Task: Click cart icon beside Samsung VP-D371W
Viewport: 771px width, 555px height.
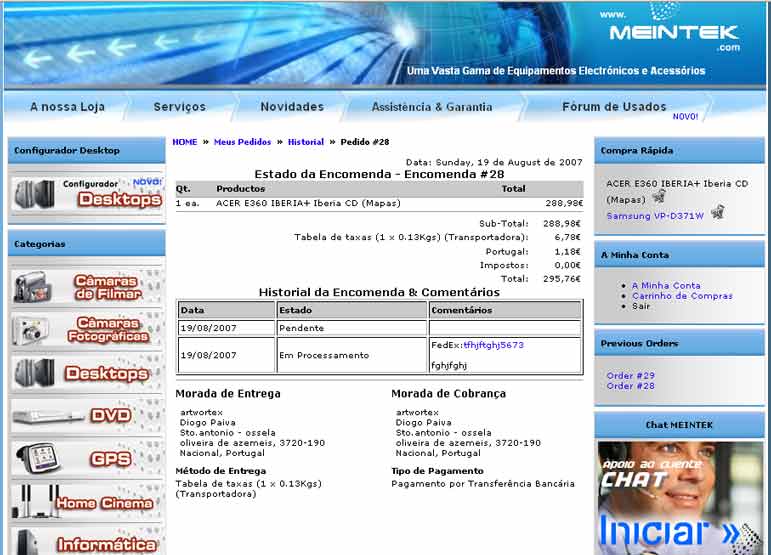Action: pos(717,212)
